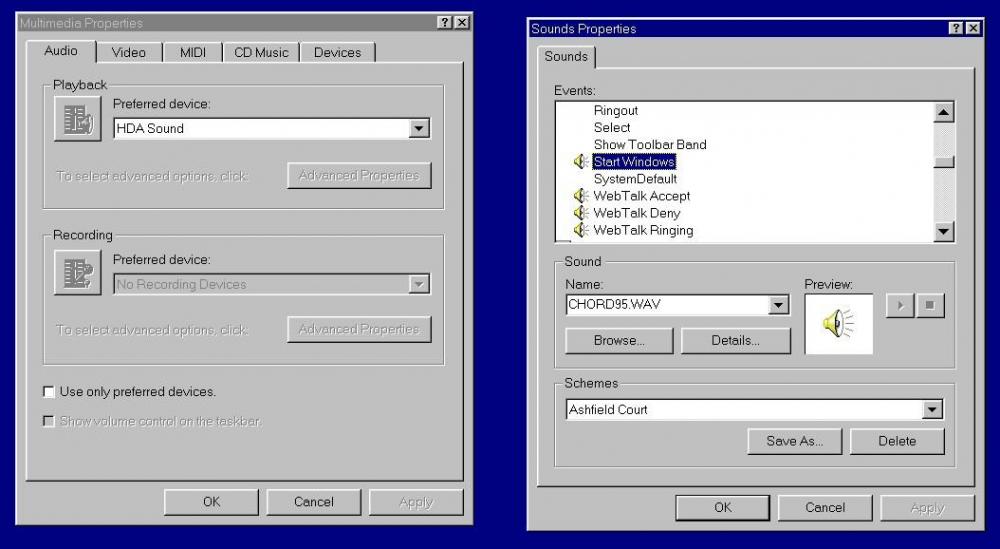The width and height of the screenshot is (1000, 549).
Task: Click Apply in Sounds Properties
Action: 927,508
